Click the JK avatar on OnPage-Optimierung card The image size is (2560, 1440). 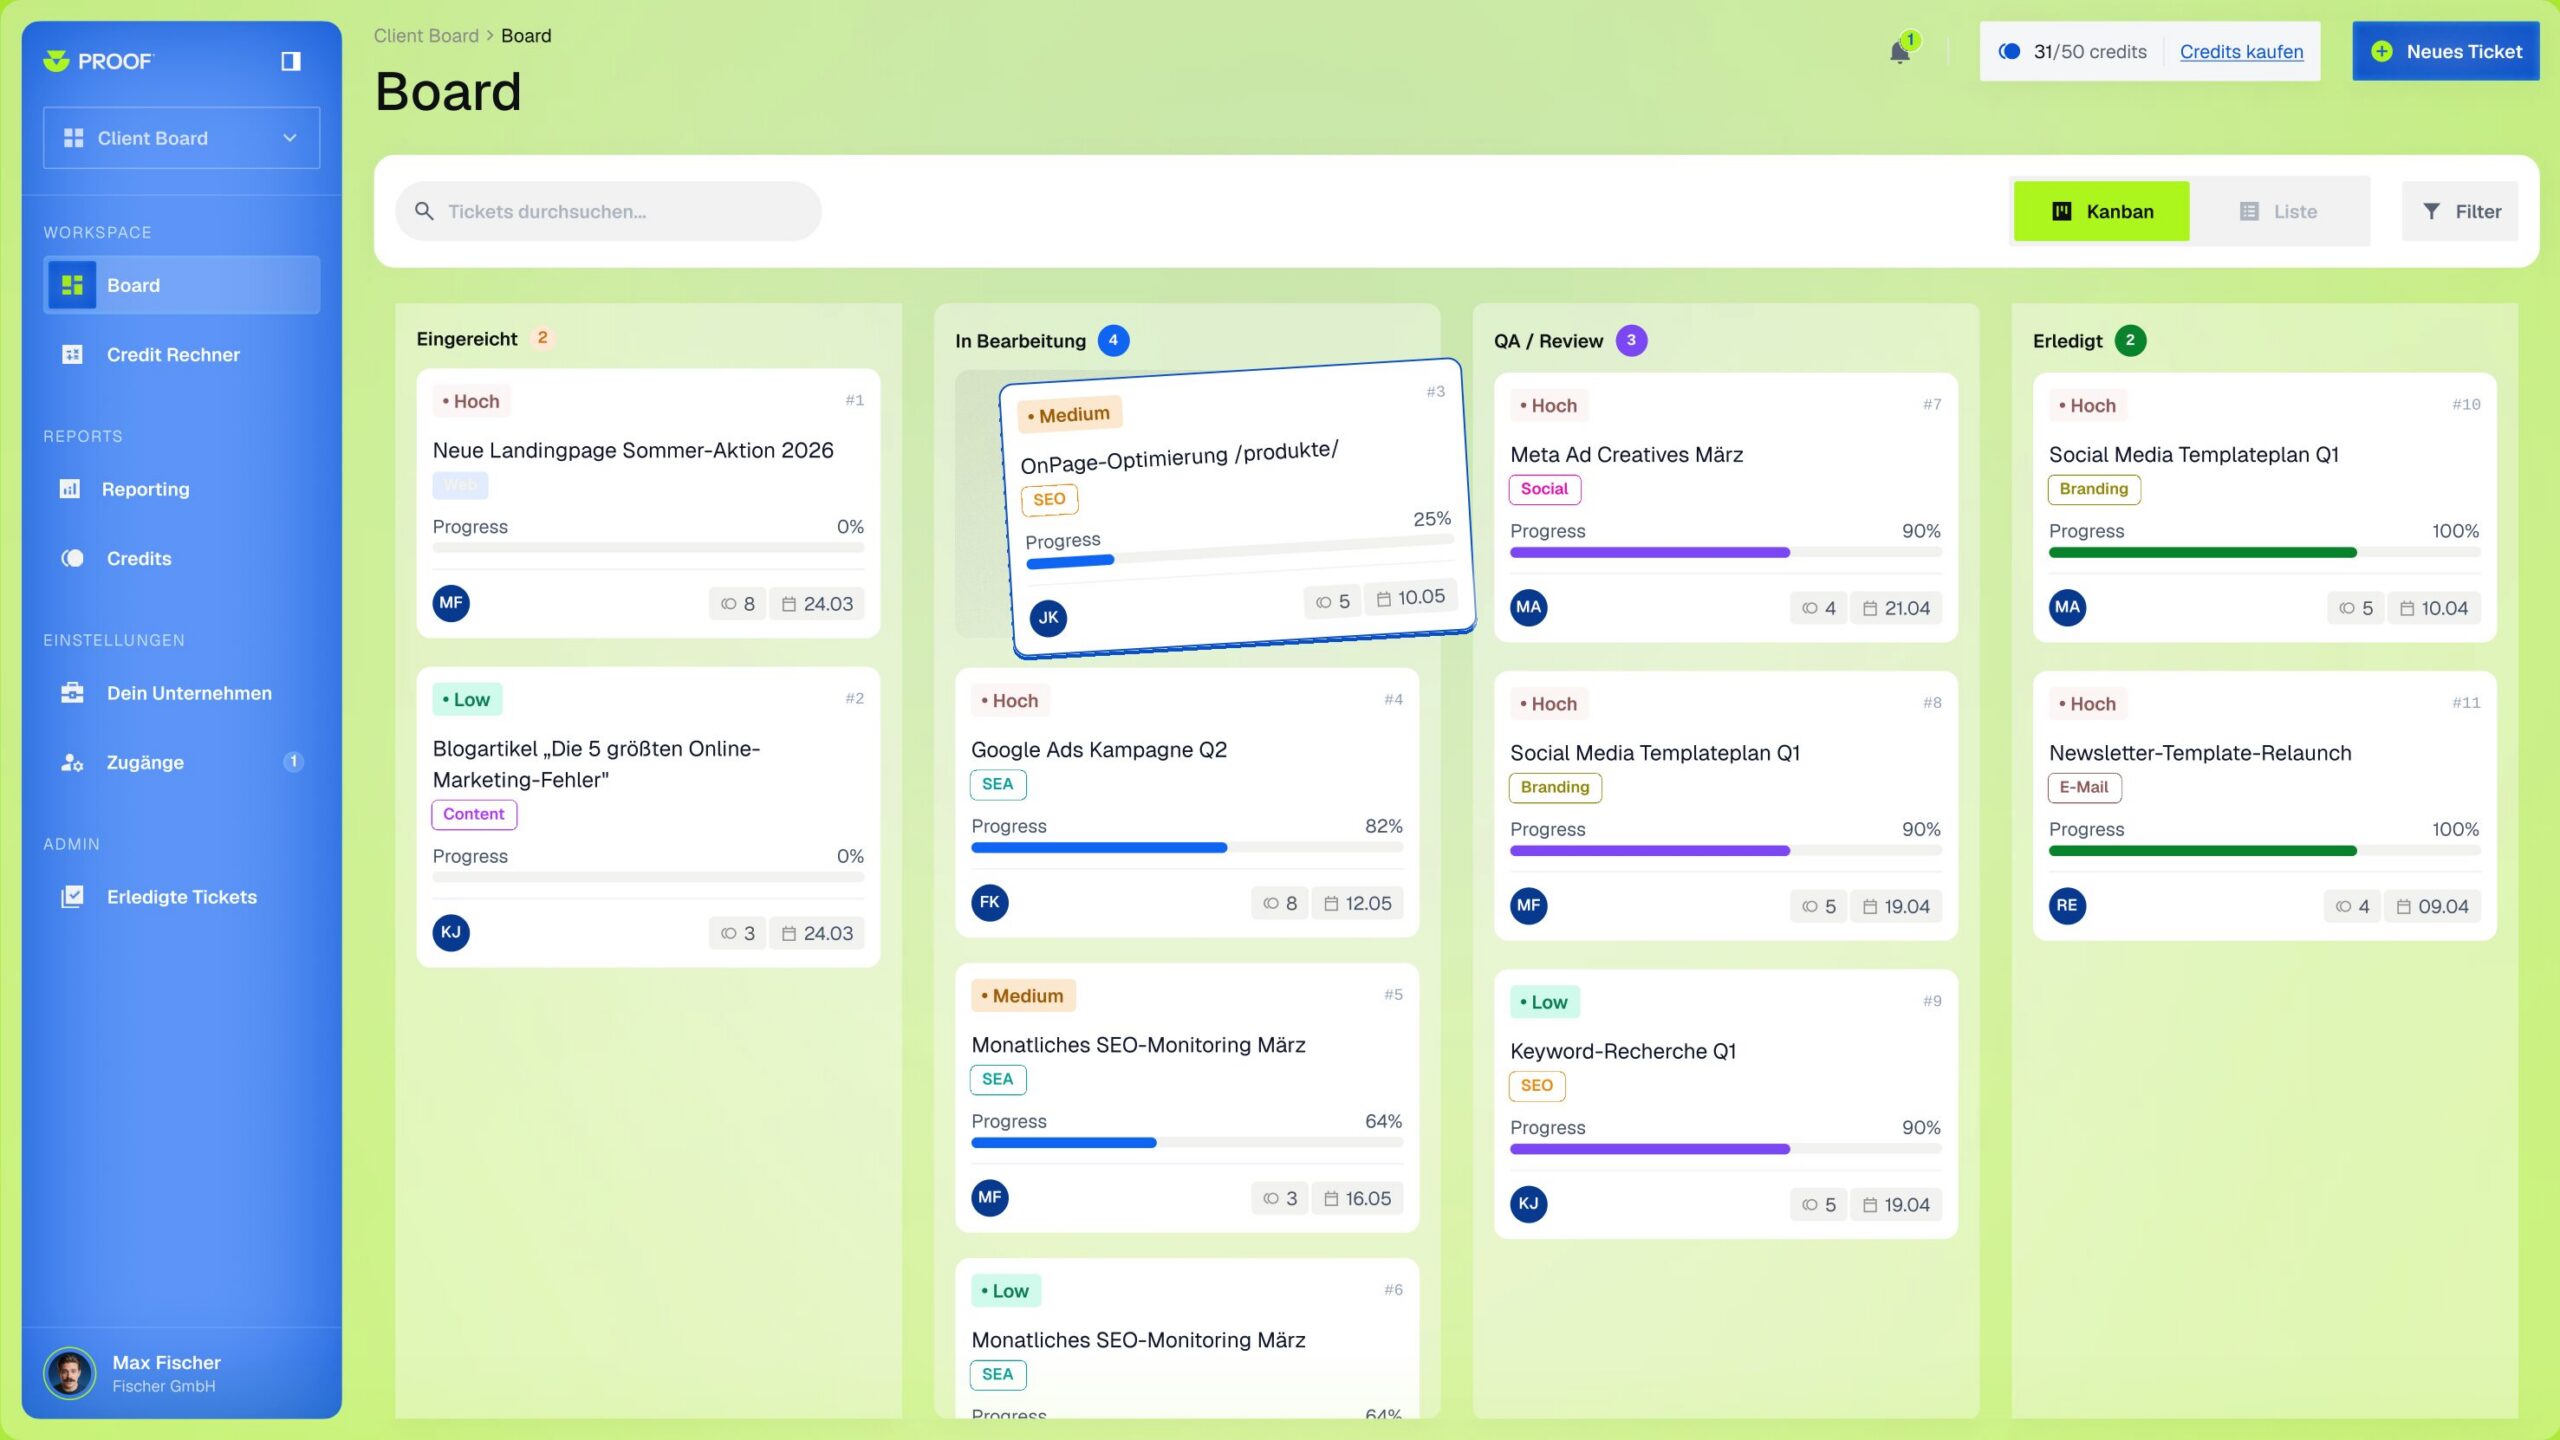click(1048, 618)
